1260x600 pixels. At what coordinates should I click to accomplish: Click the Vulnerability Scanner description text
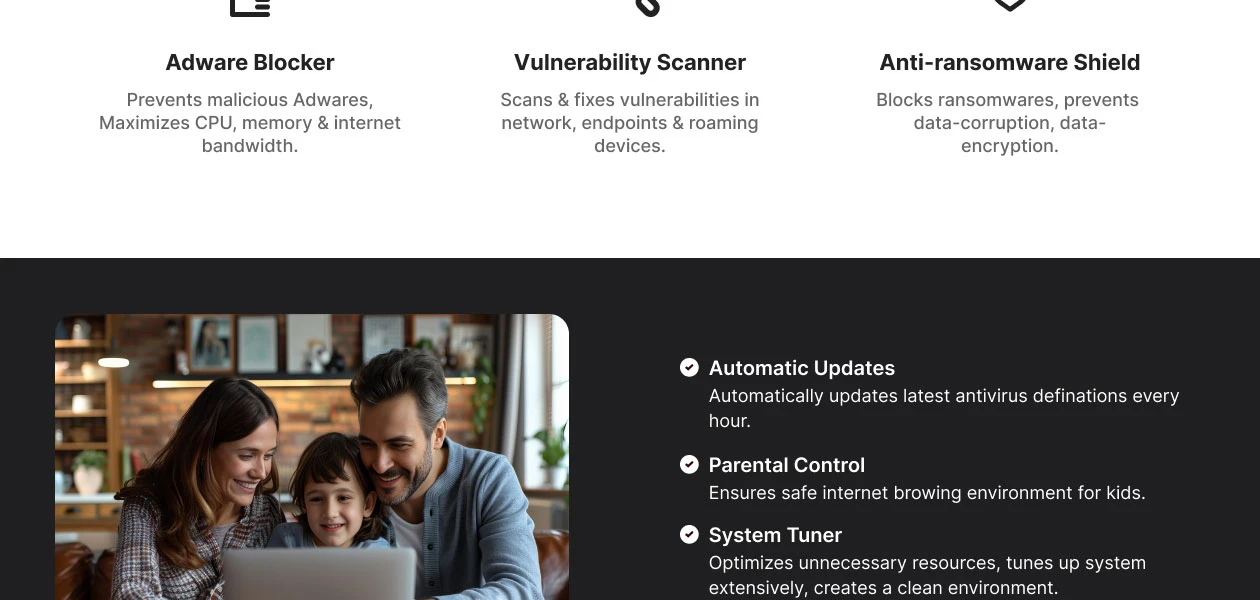tap(630, 123)
